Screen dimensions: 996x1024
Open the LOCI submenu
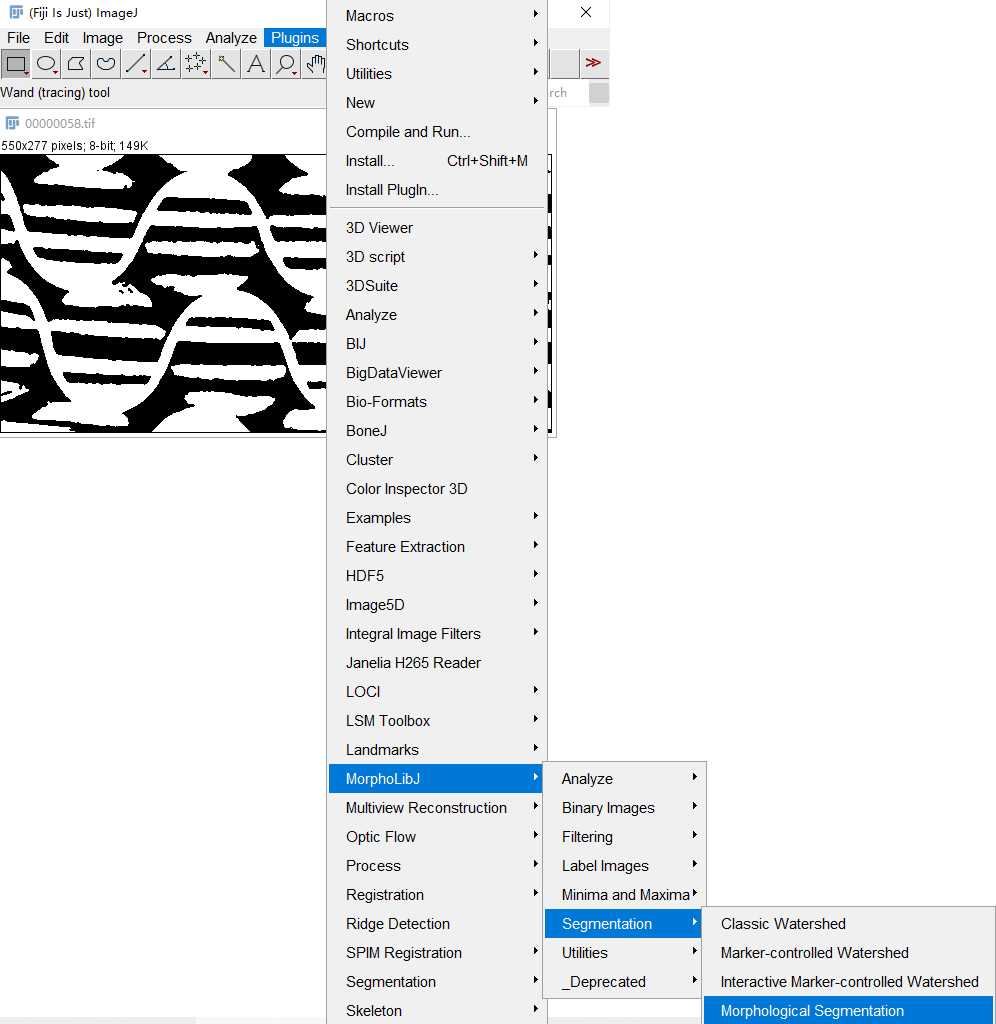coord(436,692)
